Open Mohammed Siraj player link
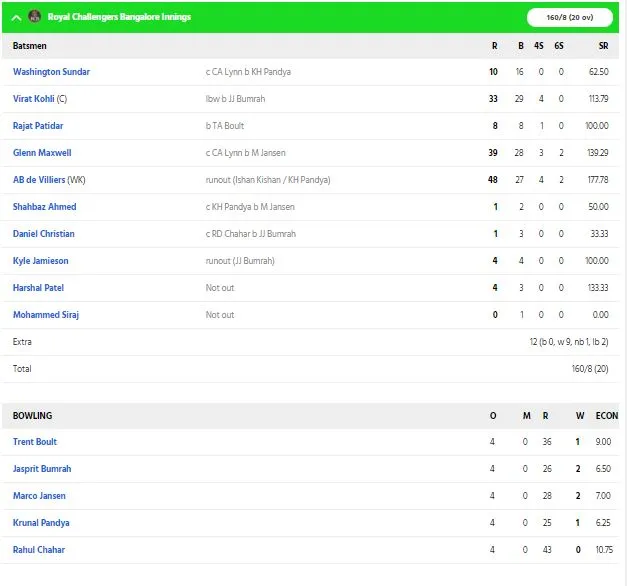Viewport: 627px width, 586px height. click(x=46, y=315)
